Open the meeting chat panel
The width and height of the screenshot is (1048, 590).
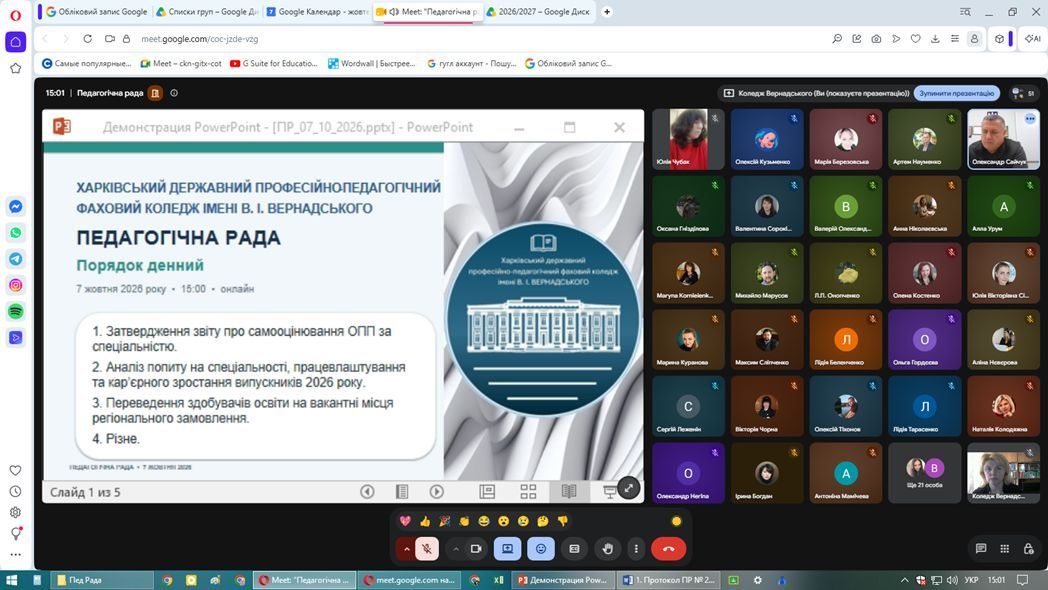pyautogui.click(x=980, y=549)
